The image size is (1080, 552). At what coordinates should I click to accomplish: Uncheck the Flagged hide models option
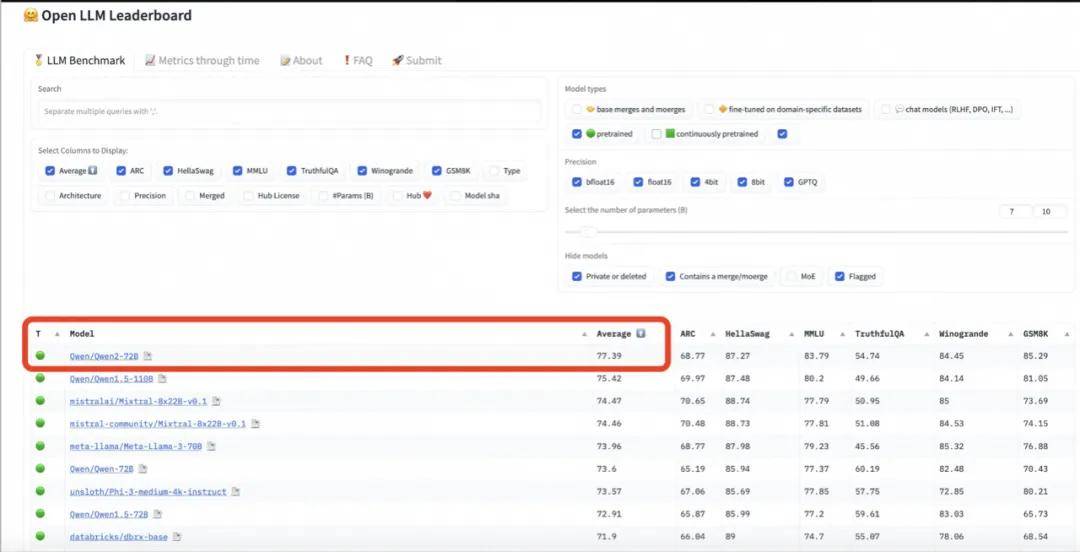pyautogui.click(x=840, y=276)
